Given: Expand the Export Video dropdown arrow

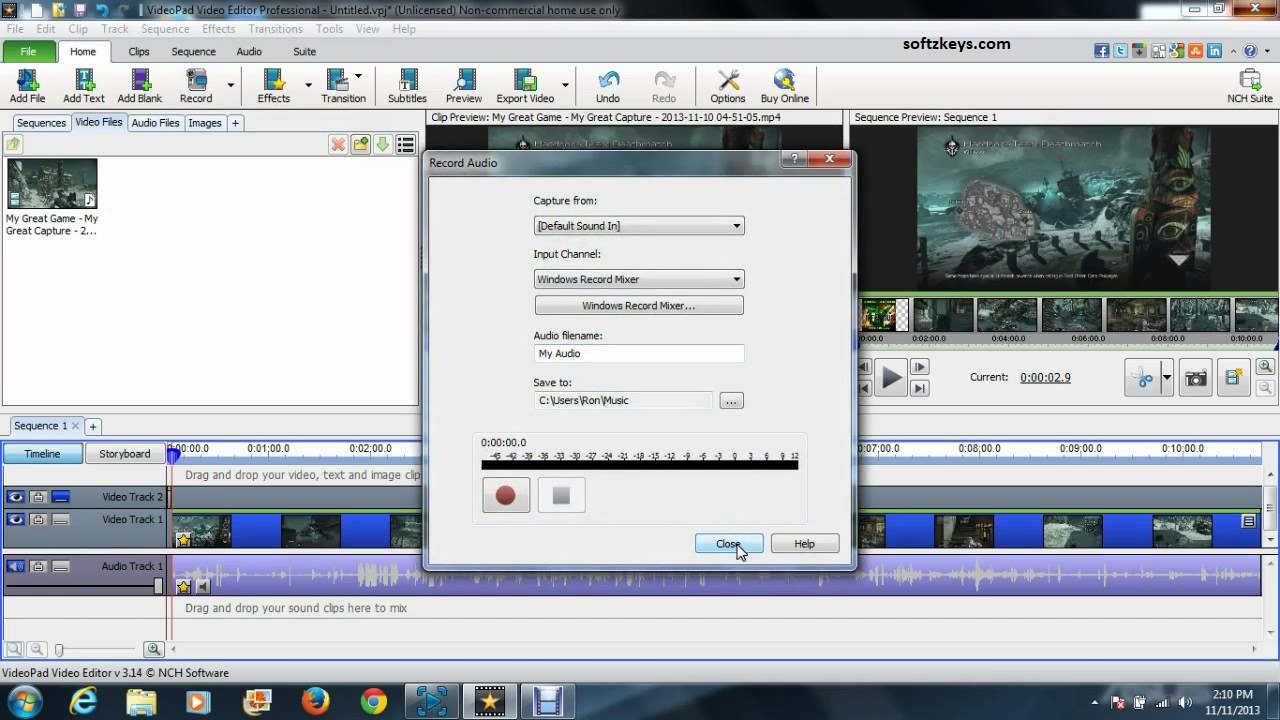Looking at the screenshot, I should 565,85.
